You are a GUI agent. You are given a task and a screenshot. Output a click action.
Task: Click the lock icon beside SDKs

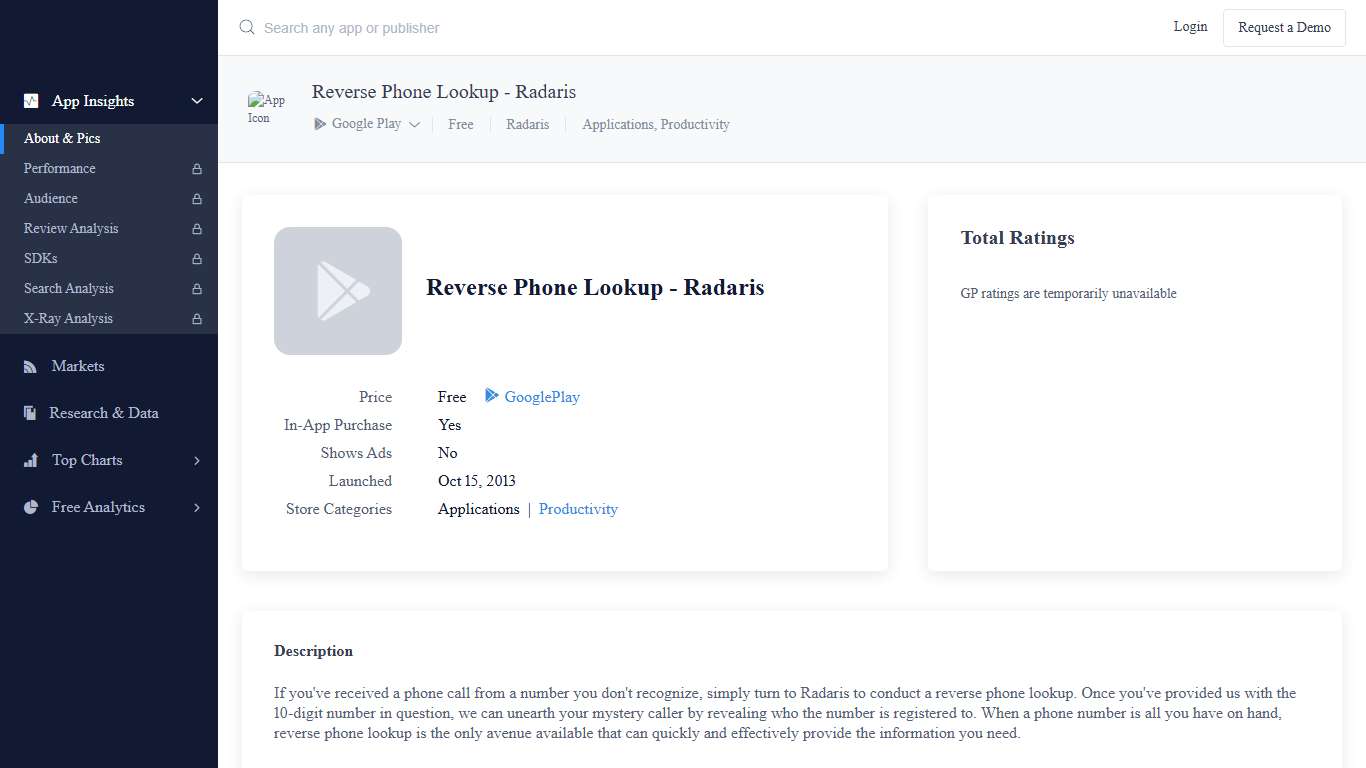coord(198,258)
